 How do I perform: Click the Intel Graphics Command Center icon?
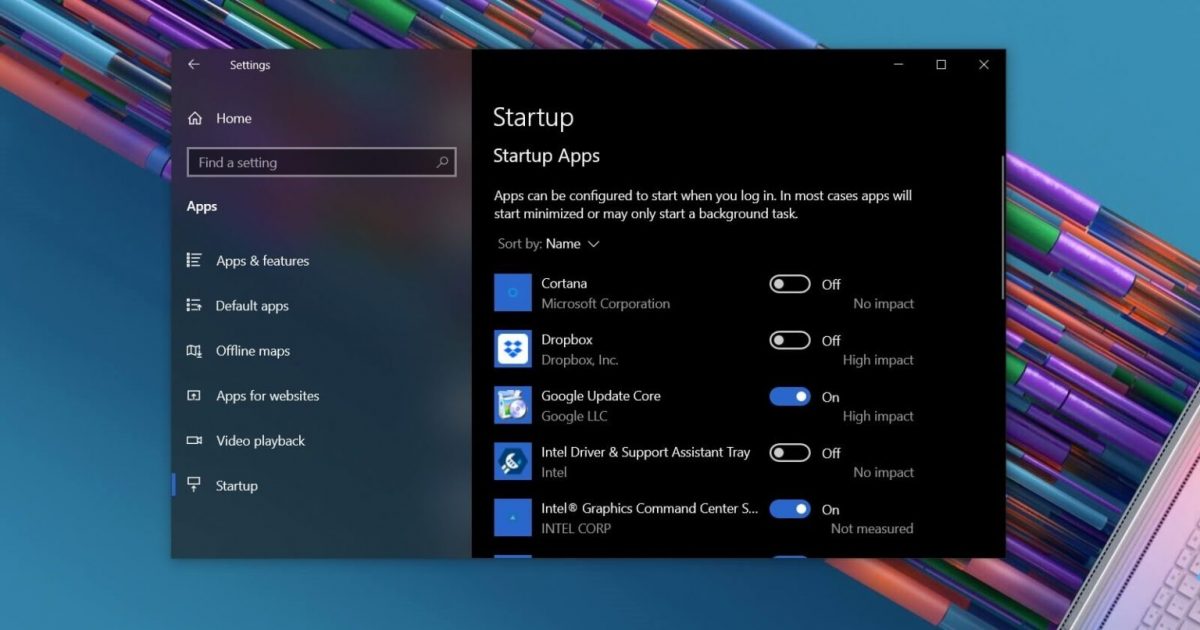513,517
